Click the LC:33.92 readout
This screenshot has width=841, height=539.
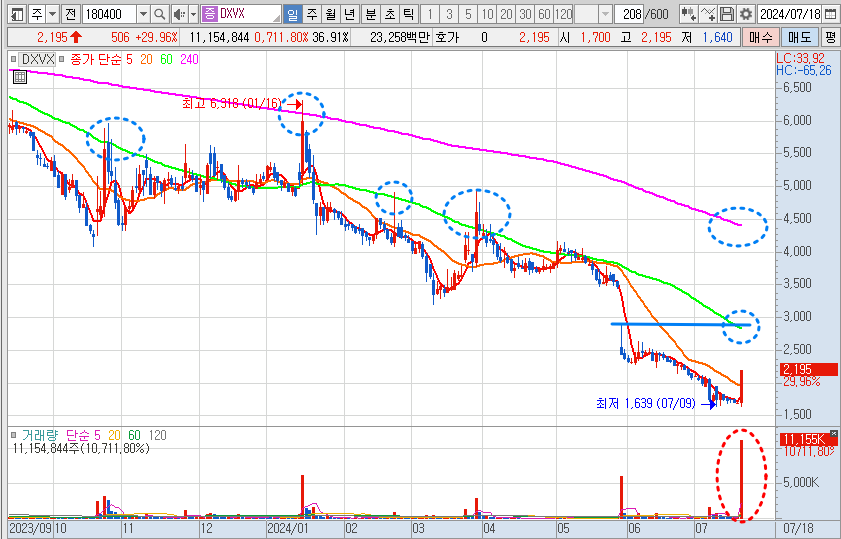point(800,58)
